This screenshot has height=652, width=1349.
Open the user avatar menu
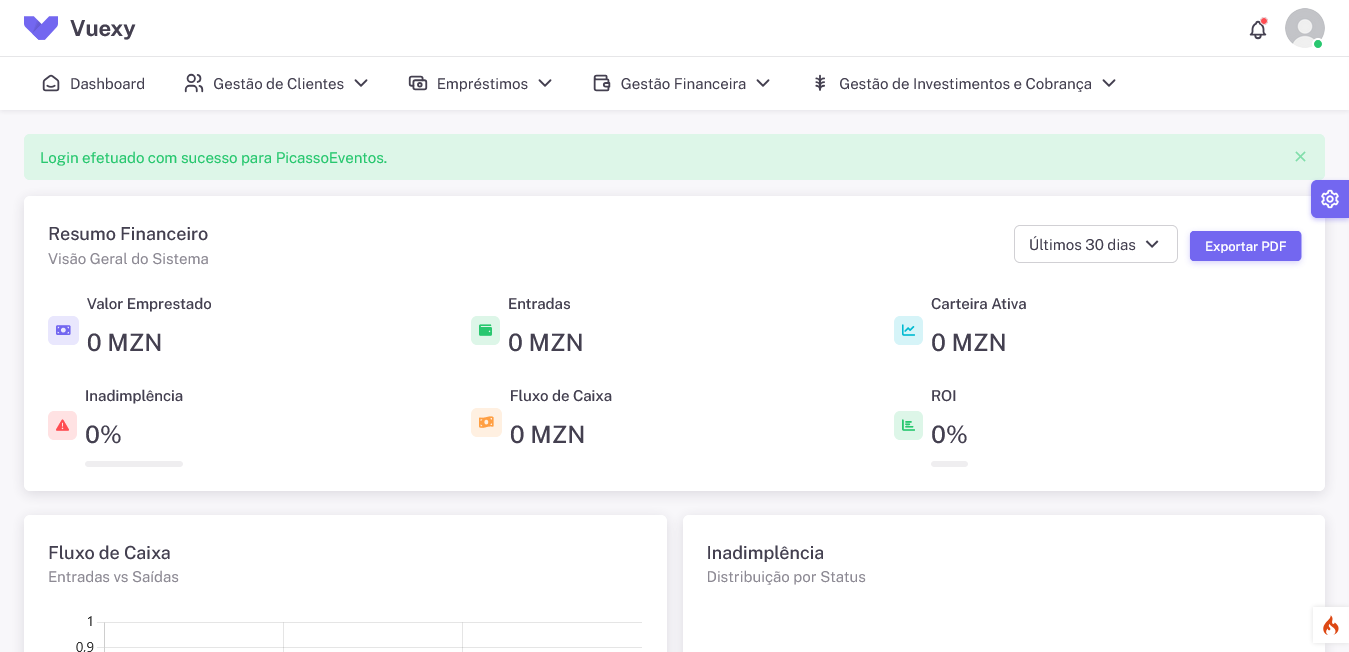[1304, 28]
